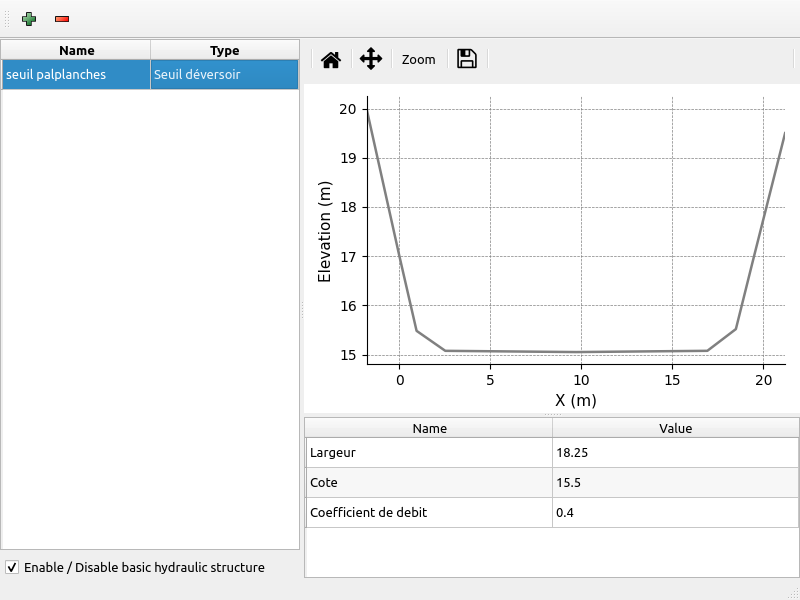This screenshot has width=800, height=600.
Task: Click the parameter Value column header
Action: tap(675, 428)
